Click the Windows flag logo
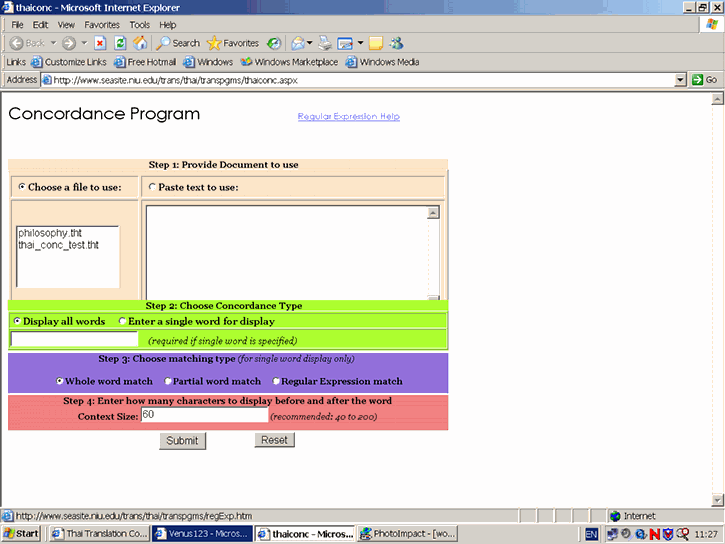The width and height of the screenshot is (725, 544). click(x=712, y=24)
